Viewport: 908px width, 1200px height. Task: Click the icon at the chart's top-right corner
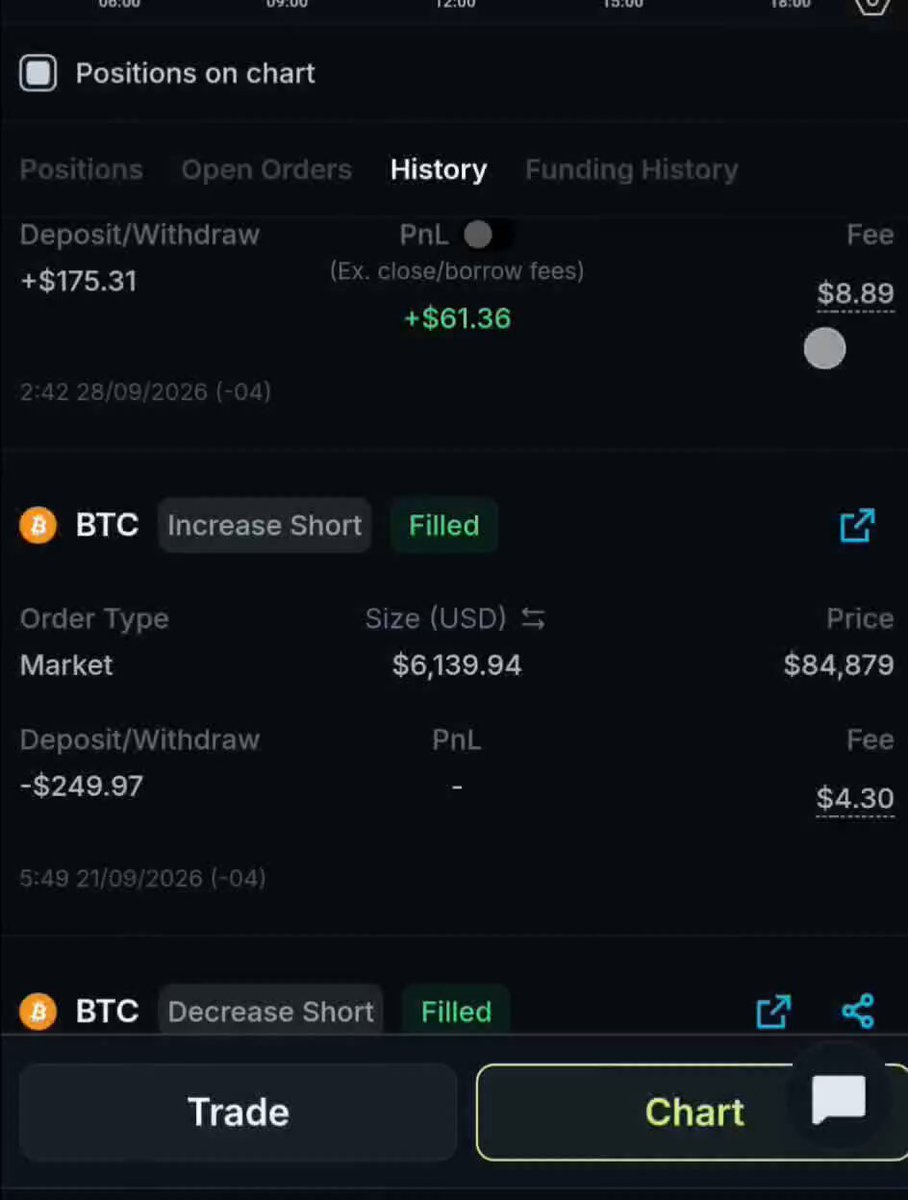(873, 6)
